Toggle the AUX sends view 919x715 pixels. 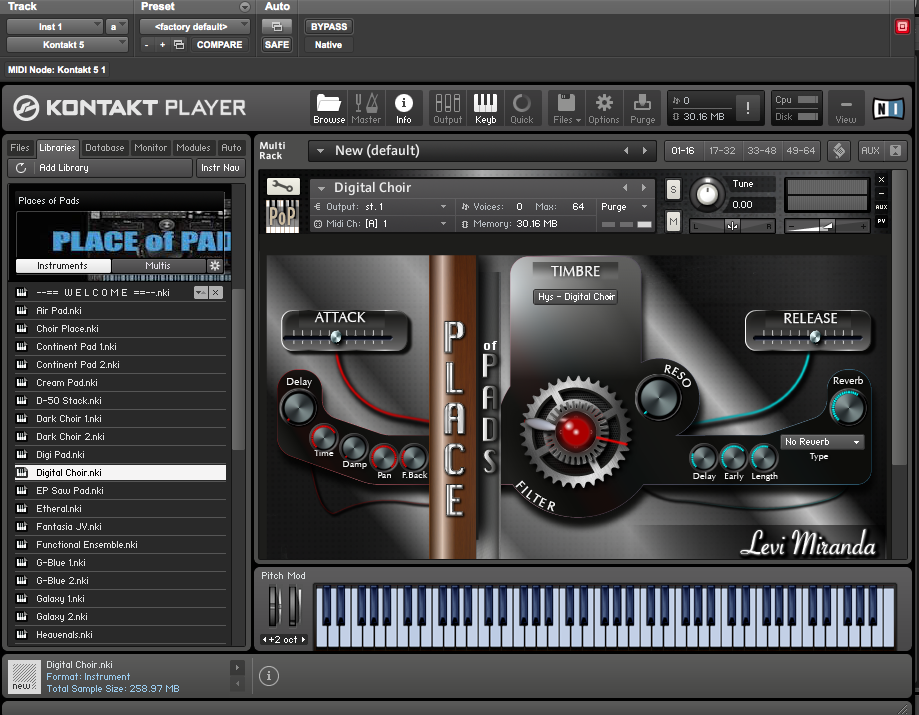coord(870,151)
